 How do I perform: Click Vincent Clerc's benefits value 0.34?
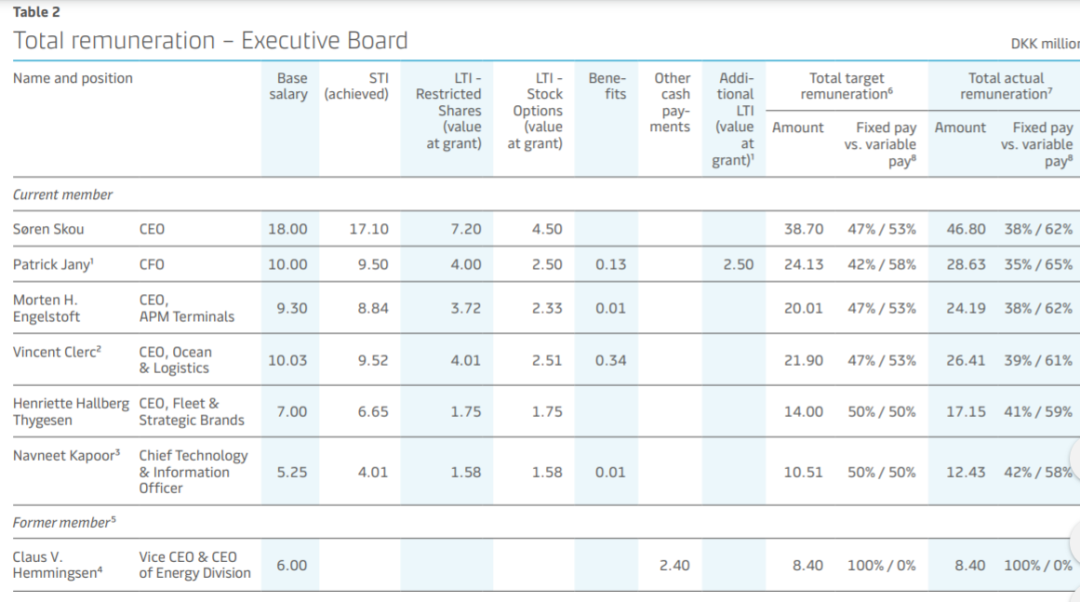[610, 360]
